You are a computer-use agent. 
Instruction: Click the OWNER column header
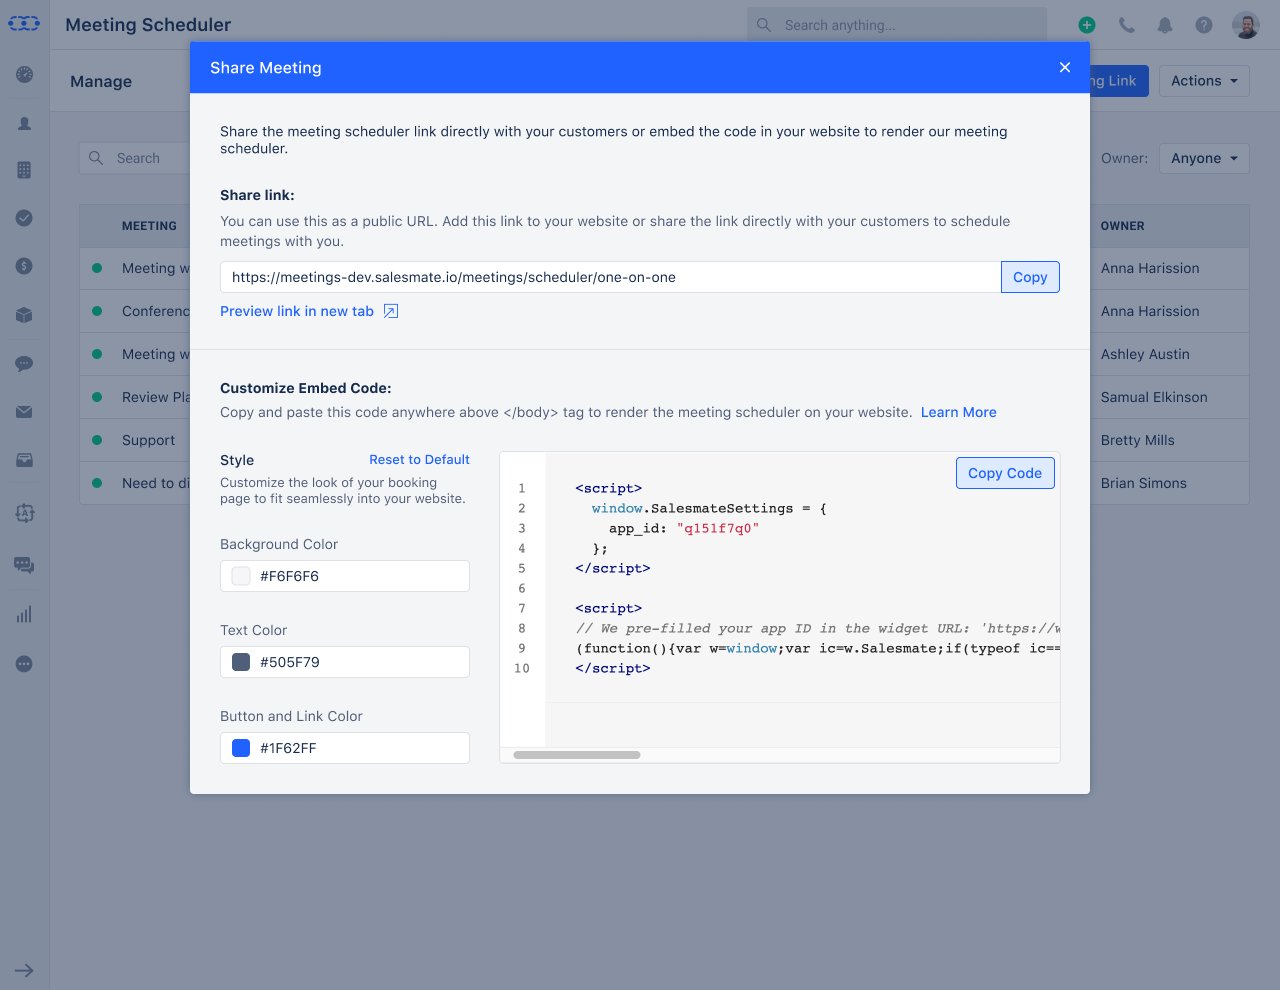1122,226
